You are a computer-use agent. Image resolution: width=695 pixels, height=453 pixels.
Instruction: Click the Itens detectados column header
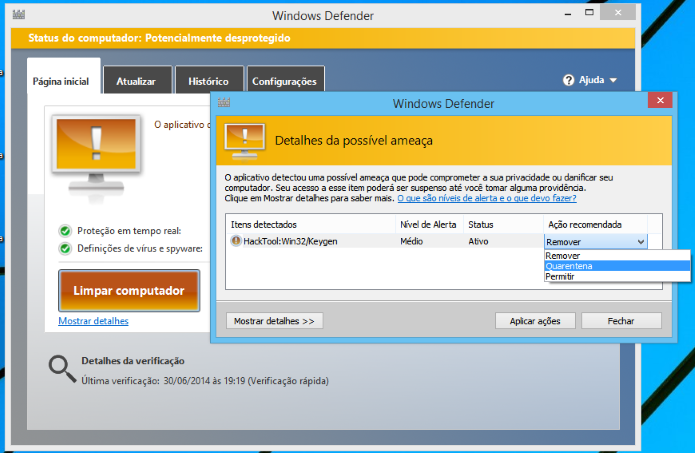tap(310, 224)
